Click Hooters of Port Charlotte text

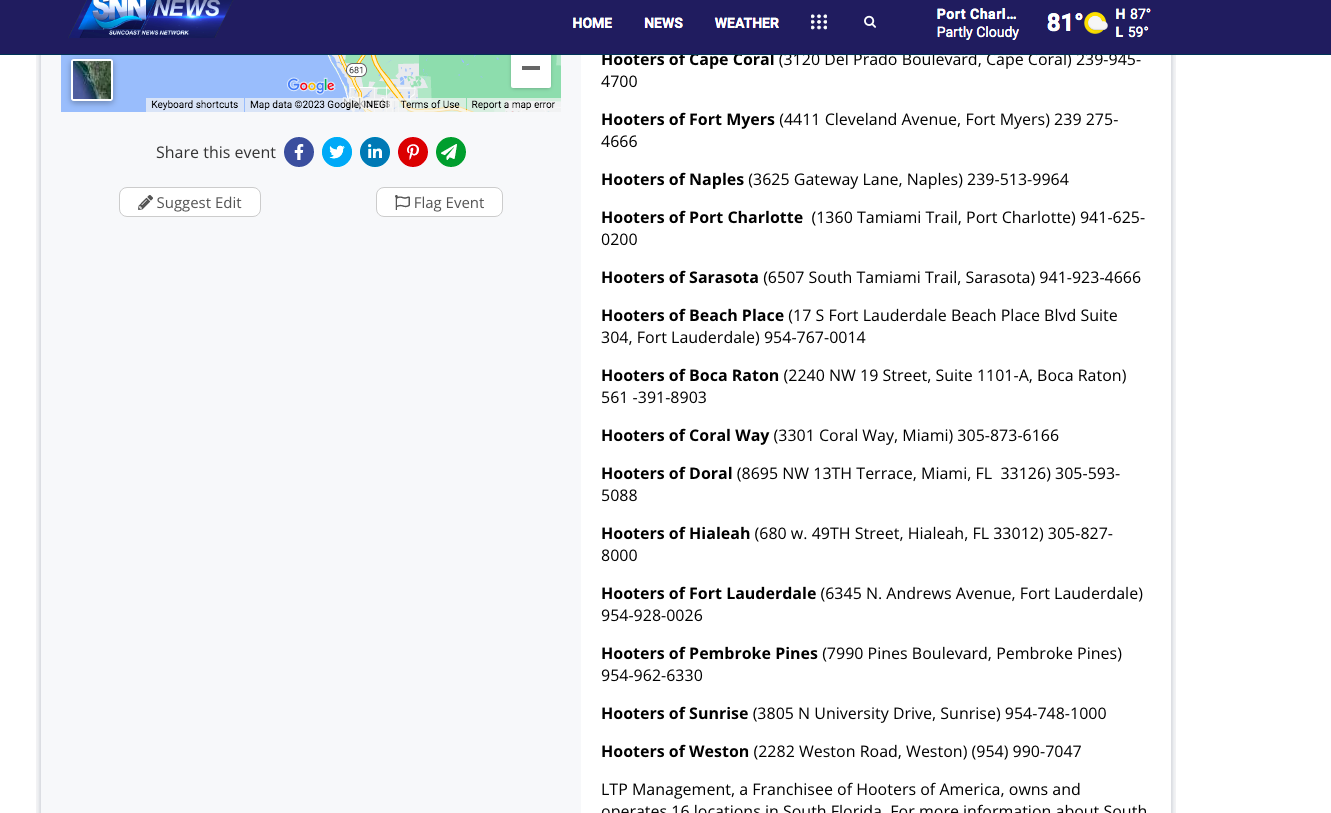[702, 217]
